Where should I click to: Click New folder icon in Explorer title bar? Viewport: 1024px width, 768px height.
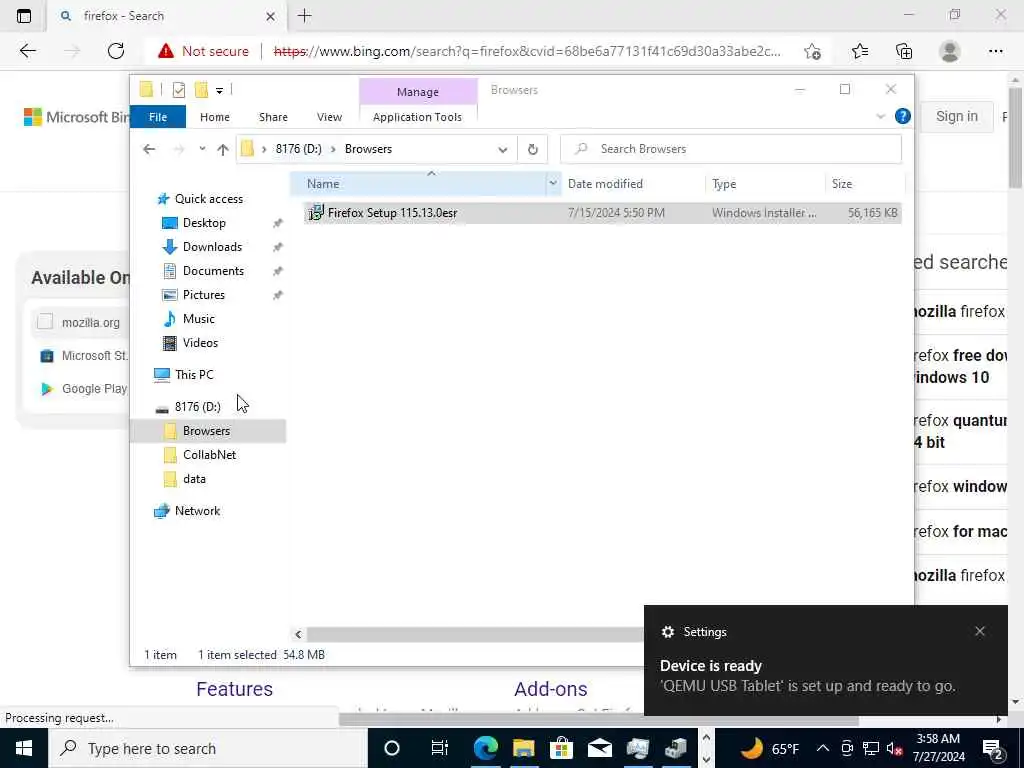click(x=201, y=90)
